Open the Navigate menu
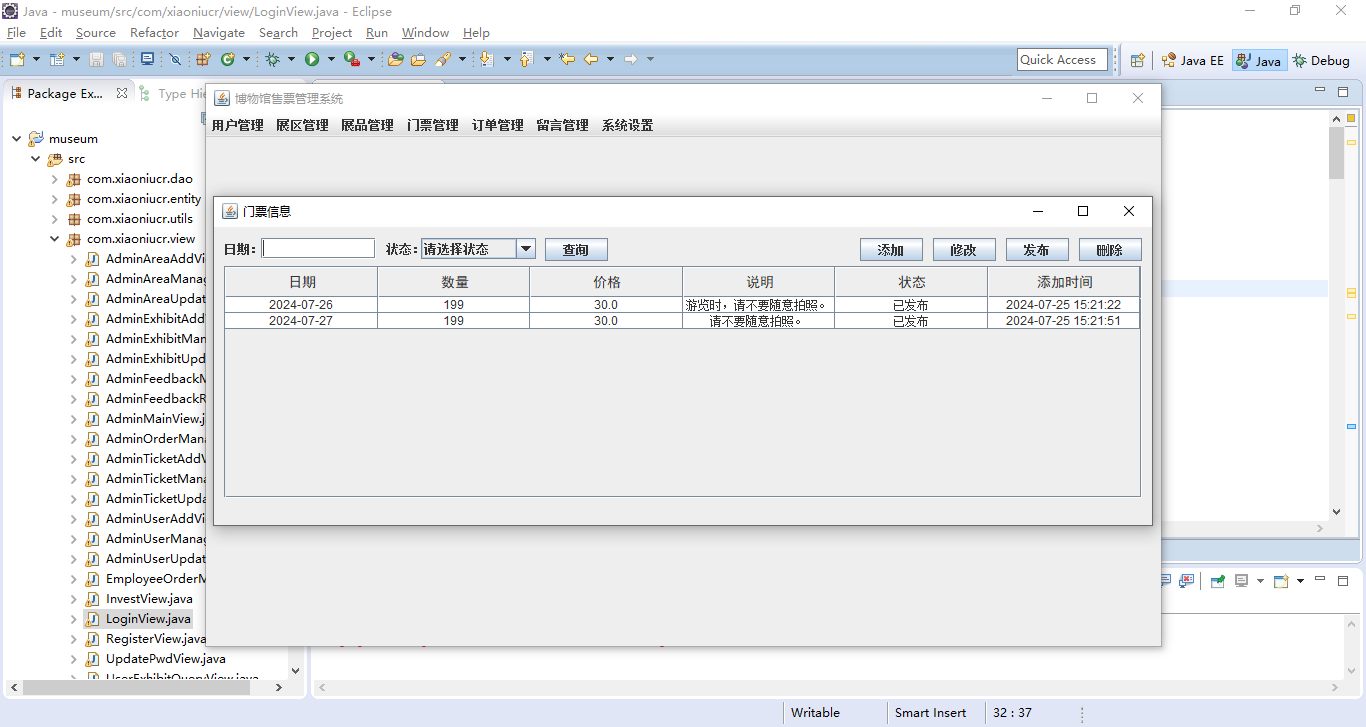This screenshot has width=1366, height=727. pos(218,33)
